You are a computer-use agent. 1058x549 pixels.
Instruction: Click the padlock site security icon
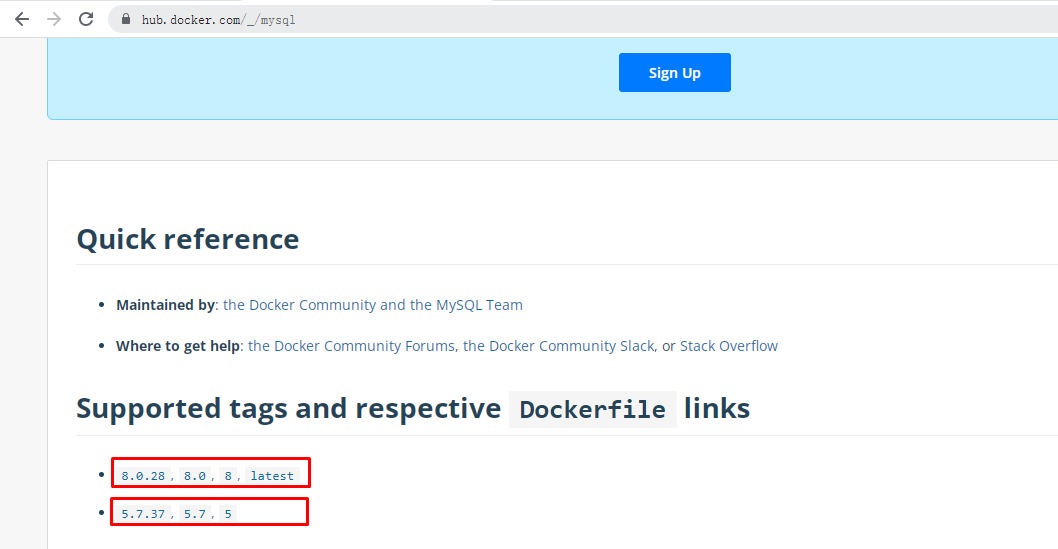pyautogui.click(x=126, y=19)
